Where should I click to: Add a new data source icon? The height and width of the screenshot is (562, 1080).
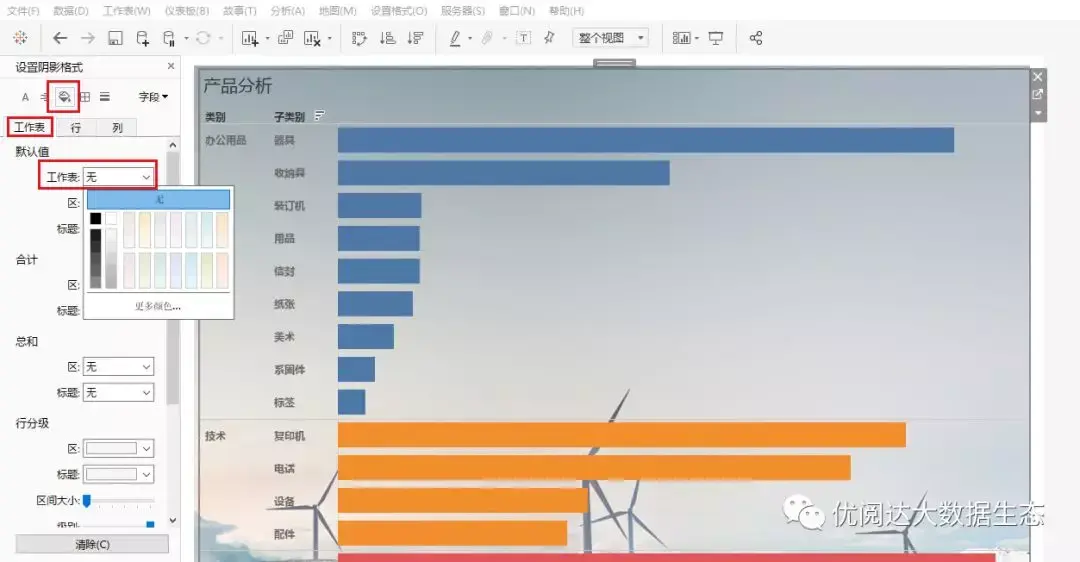(x=143, y=39)
